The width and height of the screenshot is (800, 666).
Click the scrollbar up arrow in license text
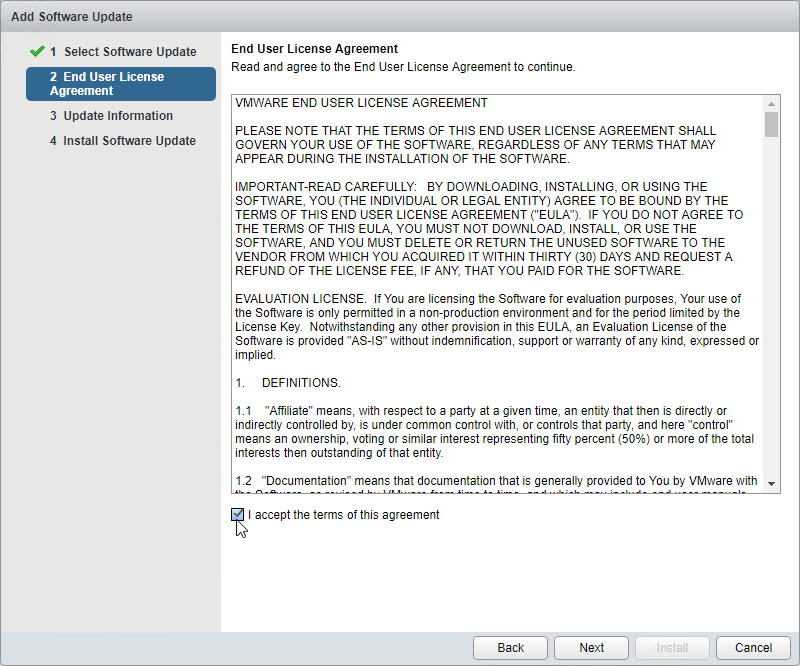pos(771,104)
